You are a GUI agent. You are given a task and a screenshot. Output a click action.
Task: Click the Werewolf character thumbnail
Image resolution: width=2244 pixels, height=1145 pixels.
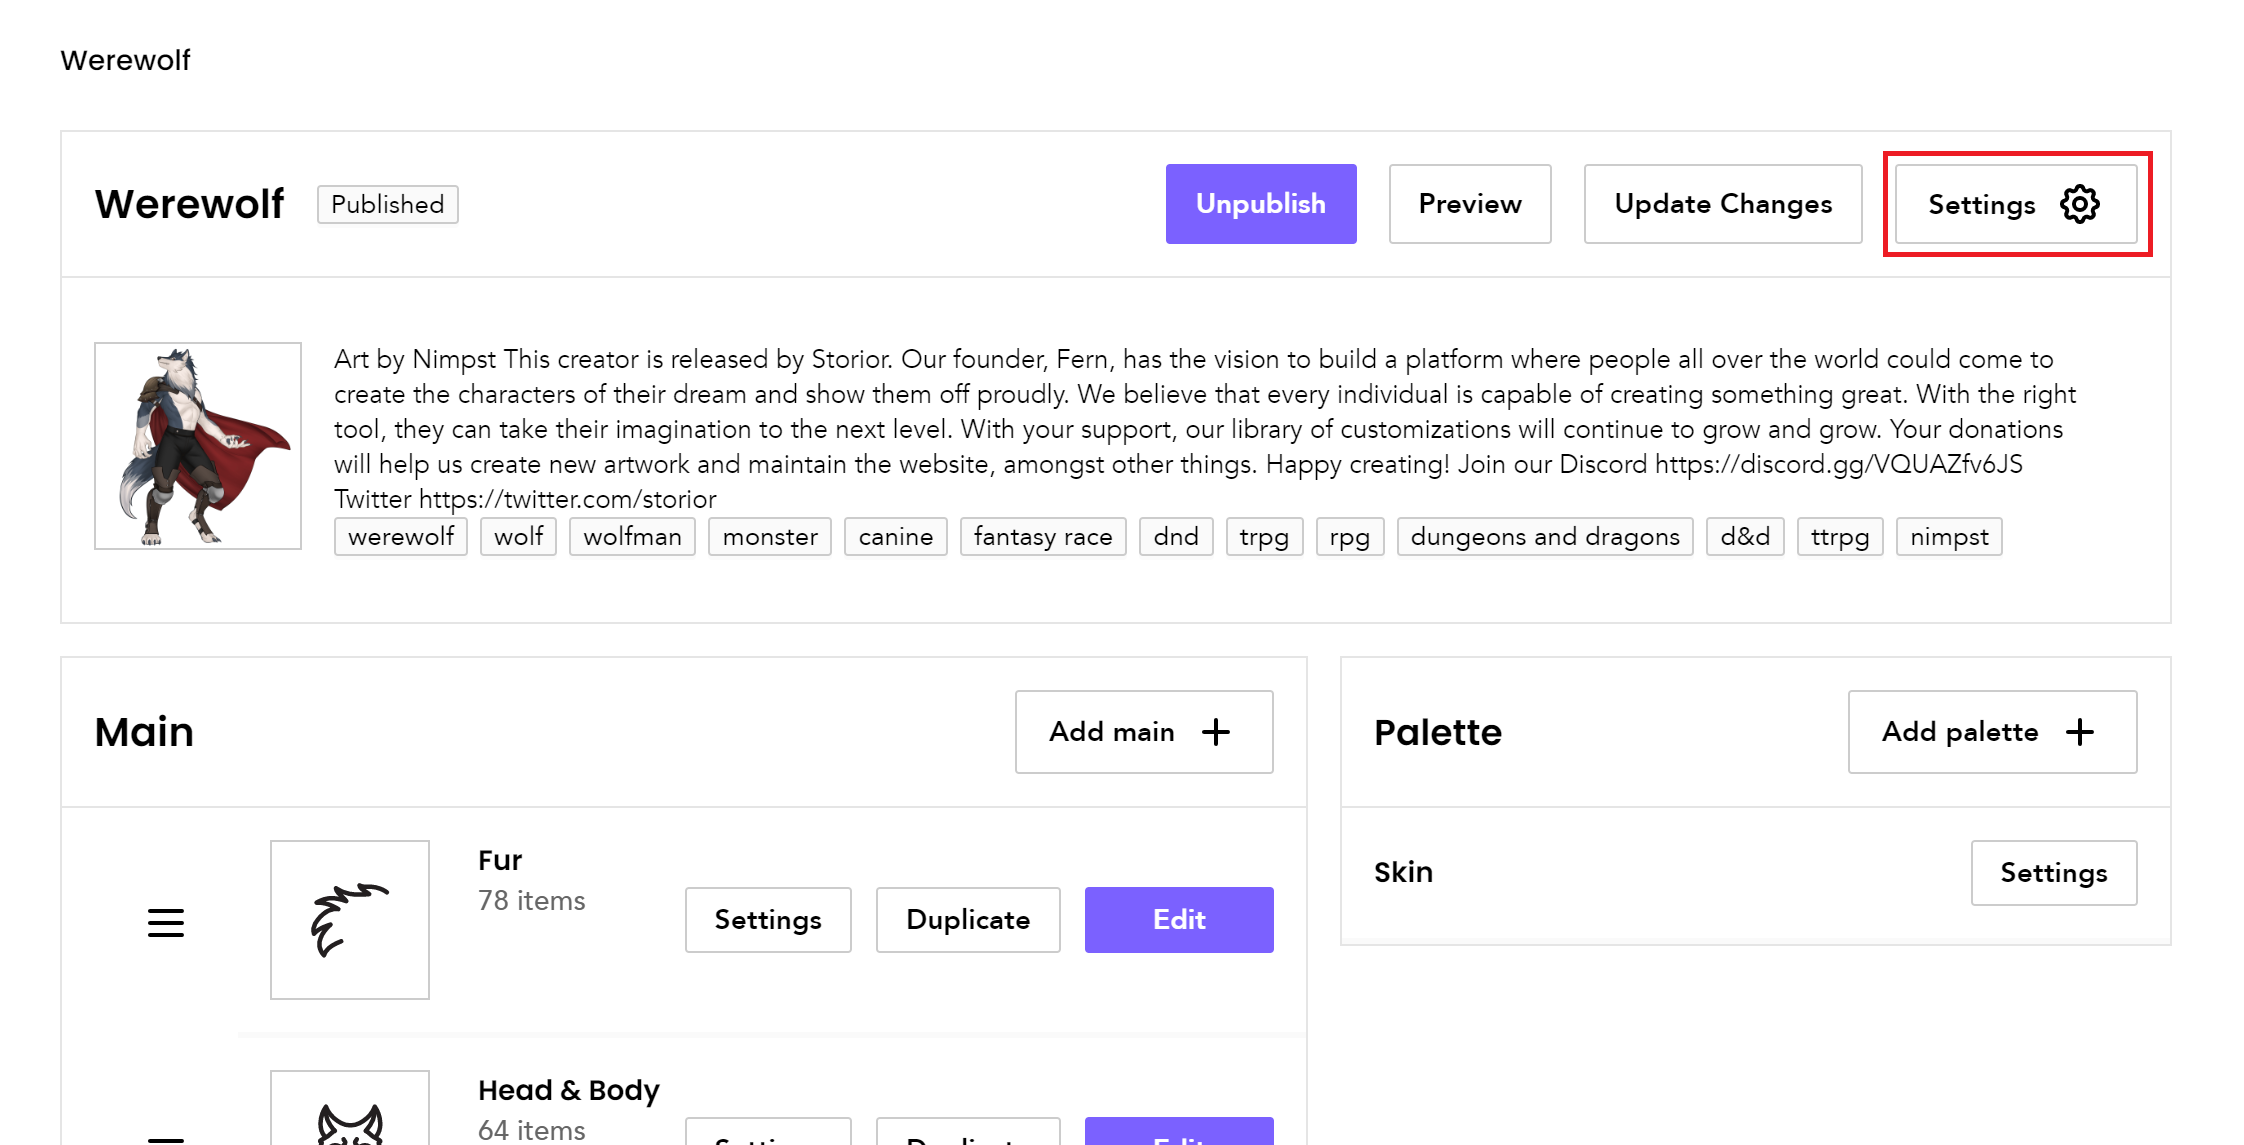click(x=198, y=446)
